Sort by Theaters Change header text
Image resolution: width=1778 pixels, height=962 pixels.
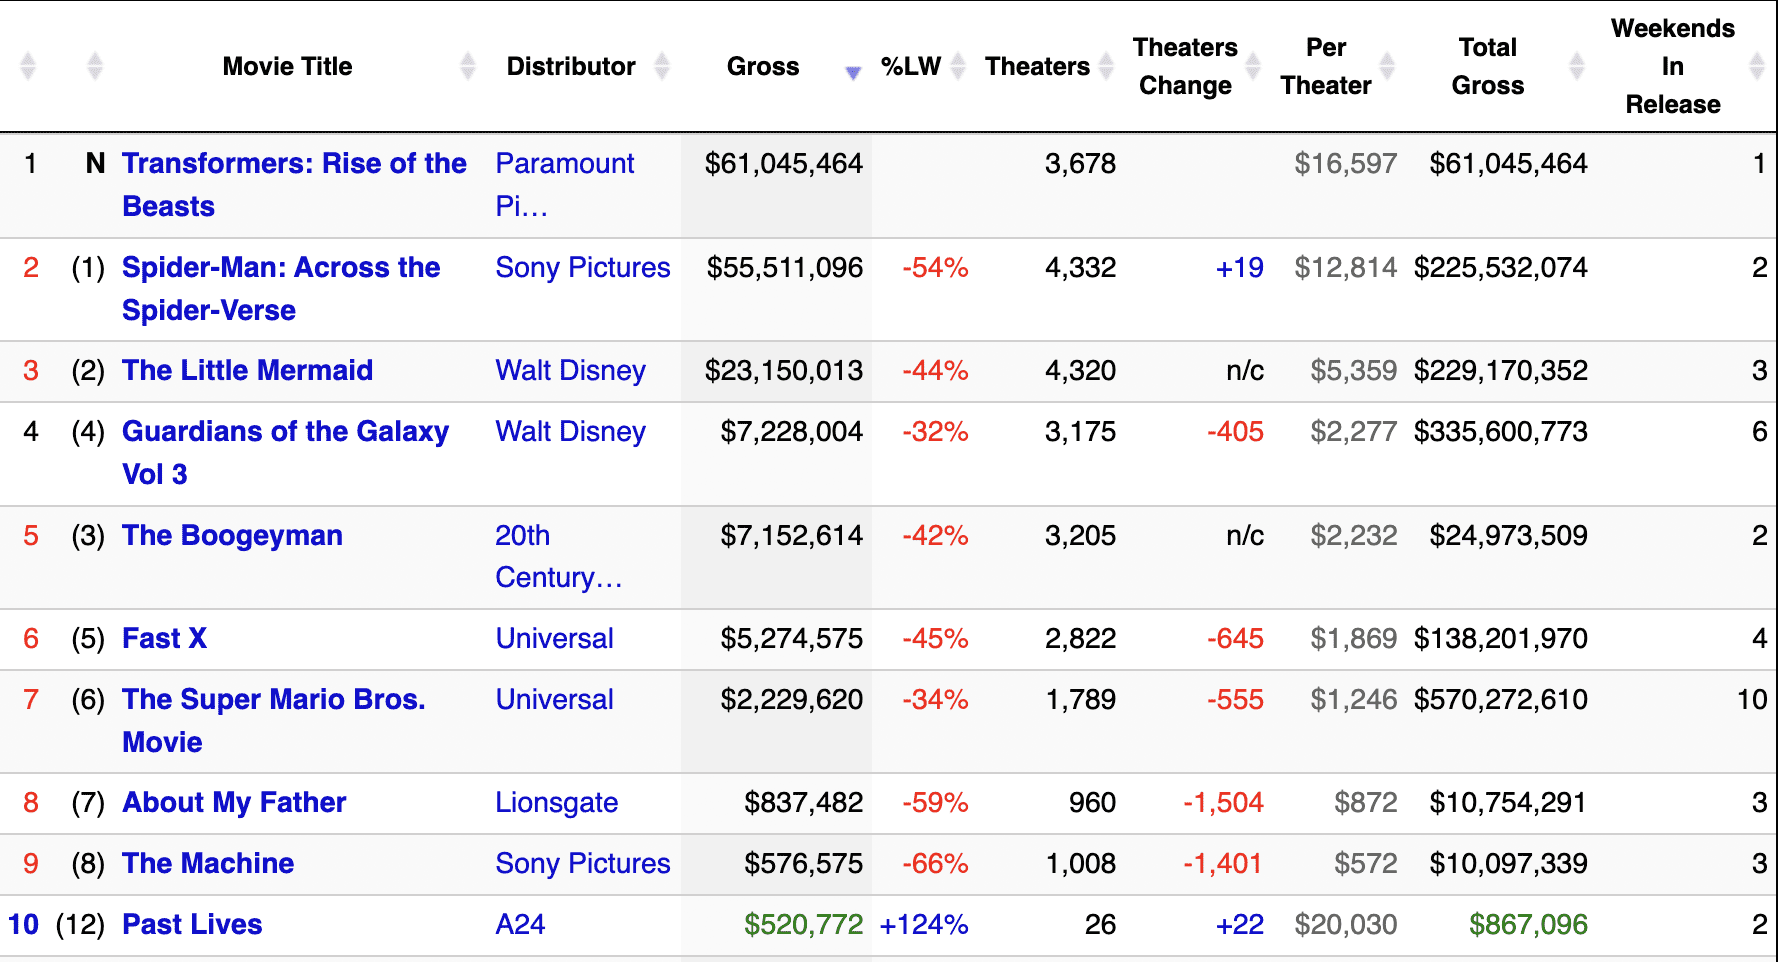coord(1185,66)
